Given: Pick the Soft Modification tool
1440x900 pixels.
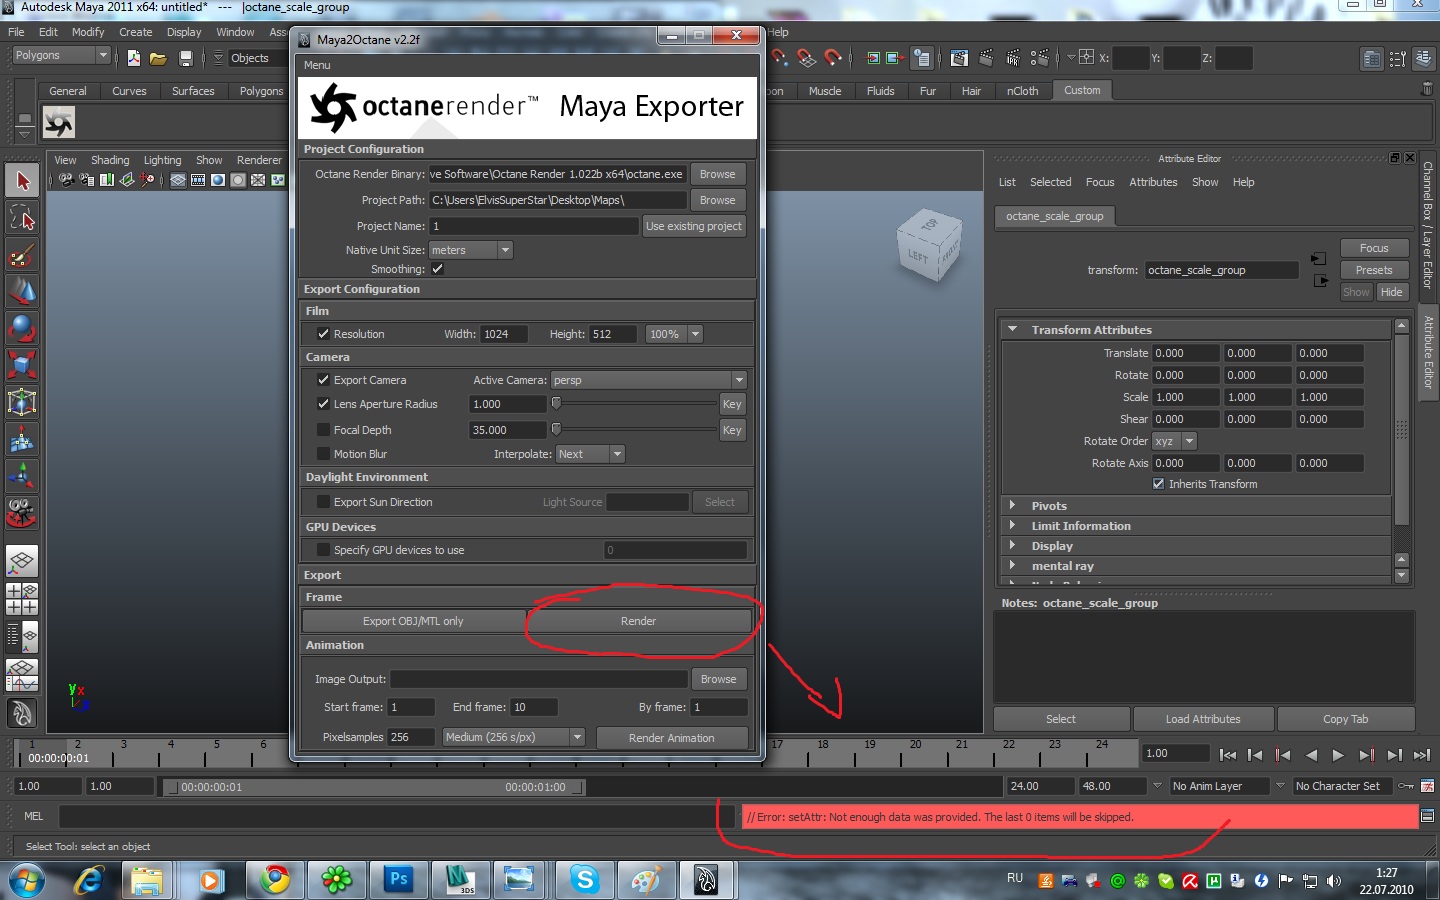Looking at the screenshot, I should click(22, 440).
